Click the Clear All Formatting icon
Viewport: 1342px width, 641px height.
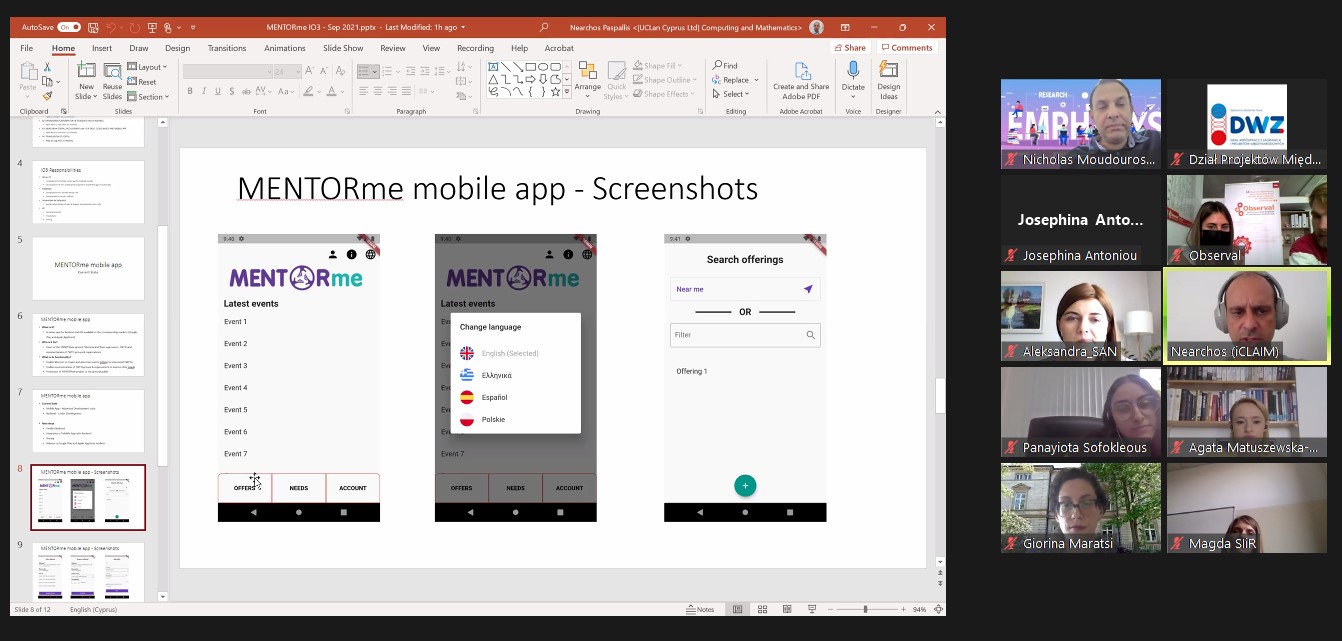click(x=343, y=72)
